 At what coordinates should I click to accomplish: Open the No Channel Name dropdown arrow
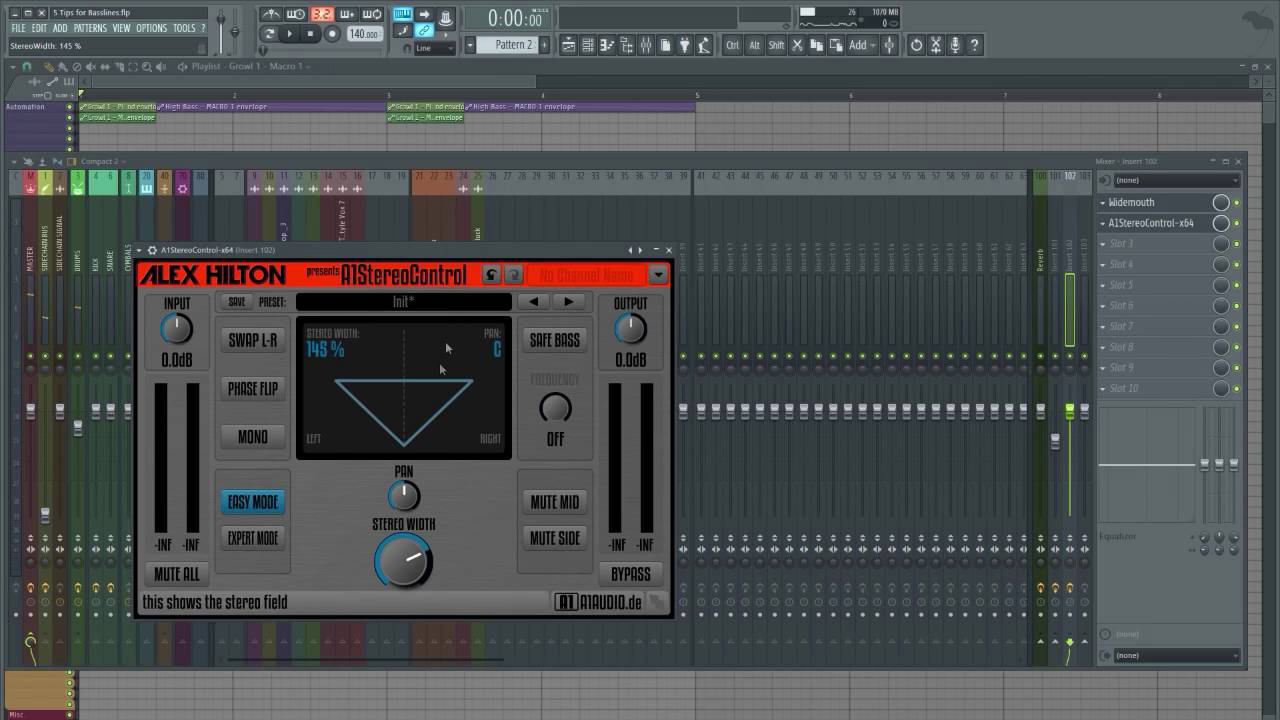pyautogui.click(x=658, y=274)
